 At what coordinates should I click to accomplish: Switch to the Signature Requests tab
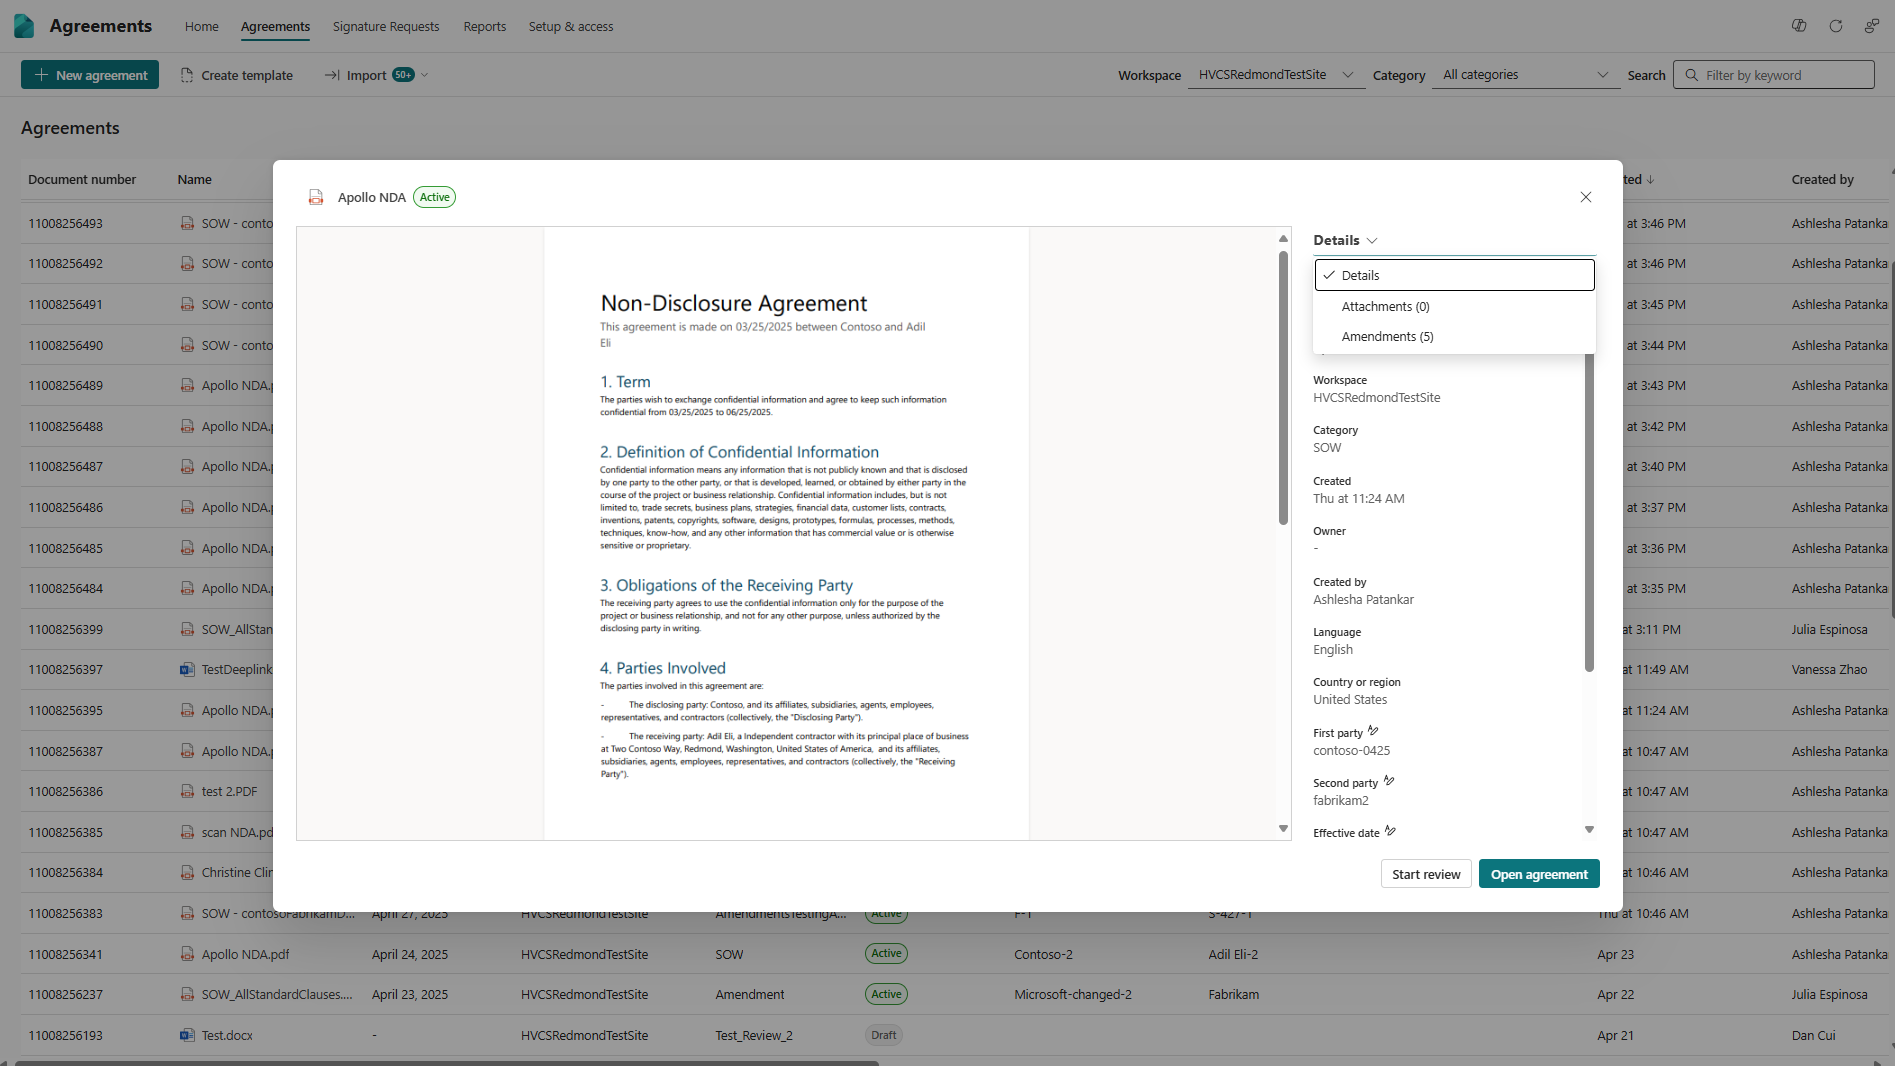tap(386, 26)
